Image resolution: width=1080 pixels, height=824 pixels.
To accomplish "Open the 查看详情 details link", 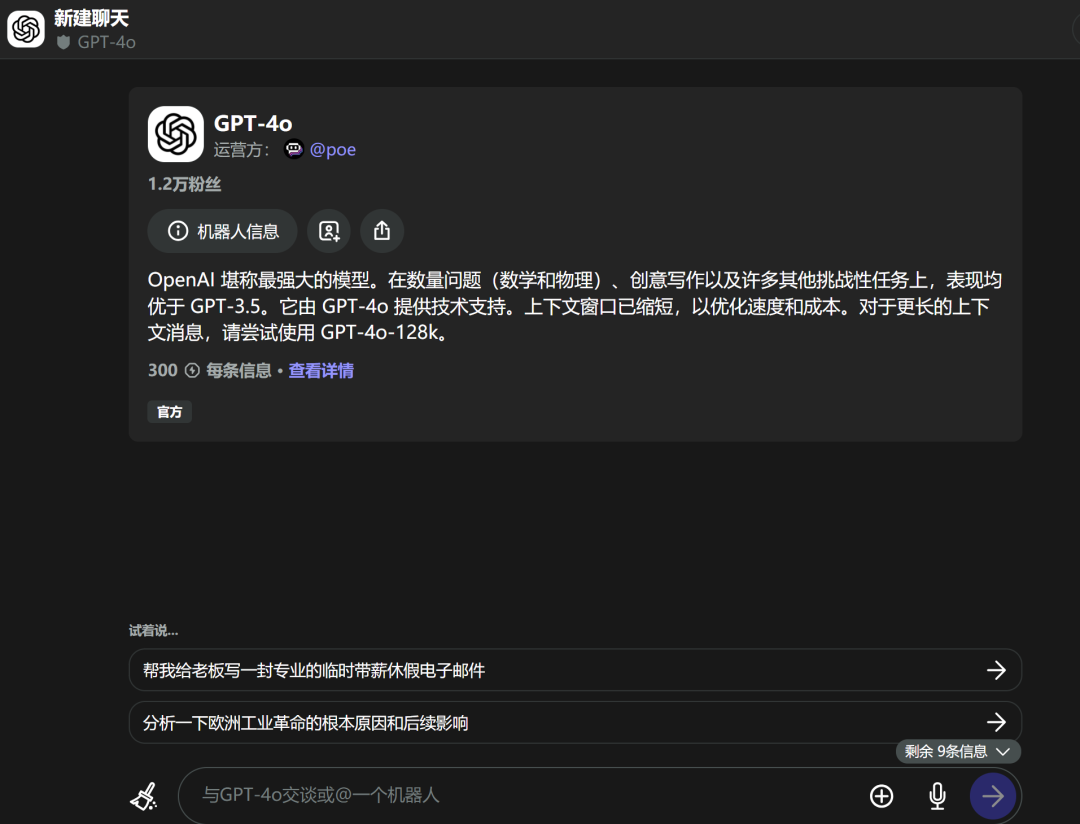I will click(x=321, y=371).
